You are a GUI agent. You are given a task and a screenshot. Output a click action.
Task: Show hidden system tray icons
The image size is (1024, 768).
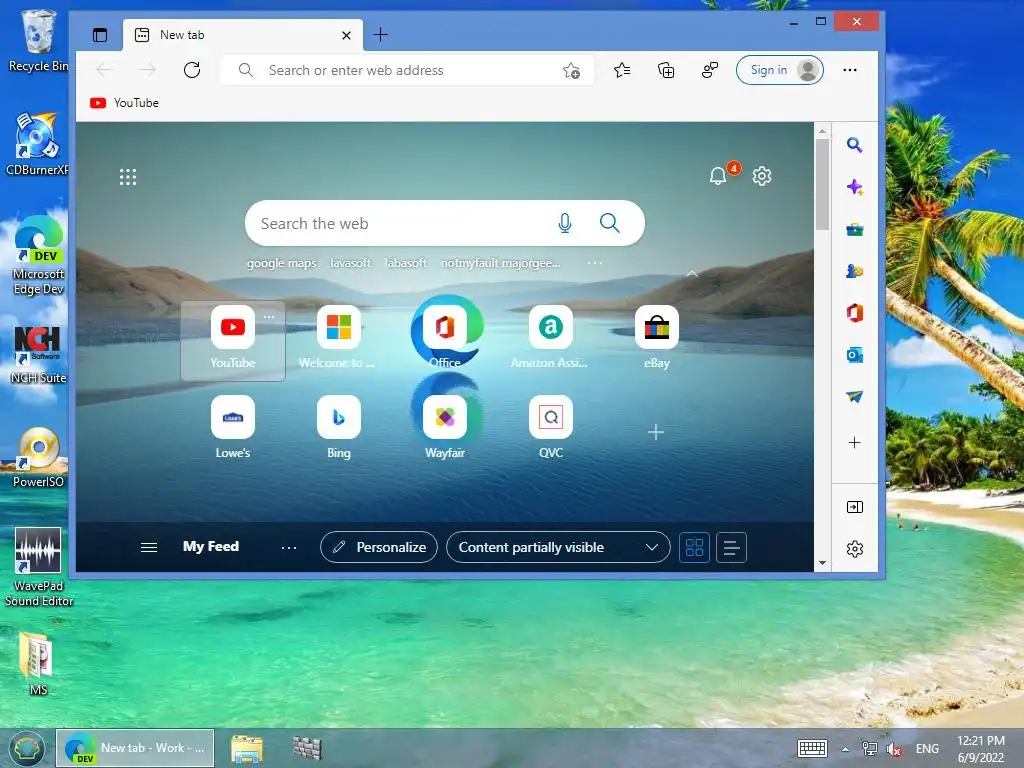coord(846,749)
